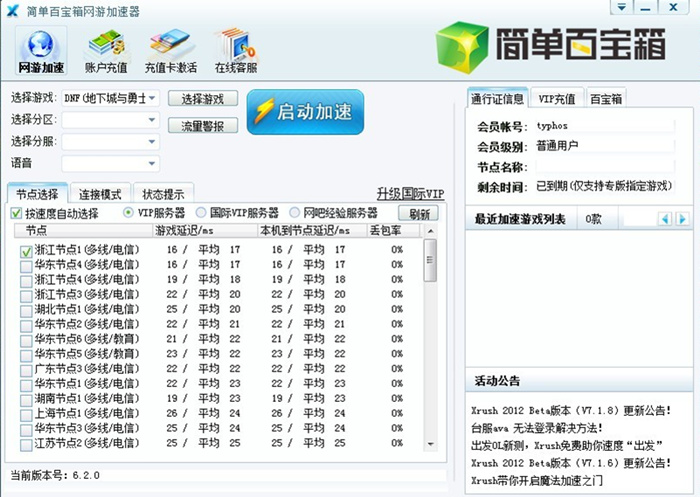Show next recent game with right arrow

coord(682,219)
